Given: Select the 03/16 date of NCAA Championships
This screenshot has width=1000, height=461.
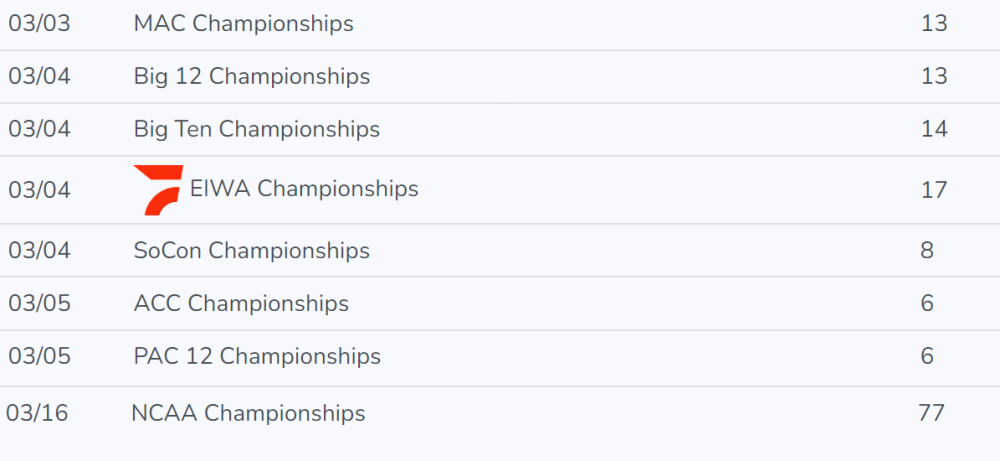Looking at the screenshot, I should pos(37,413).
